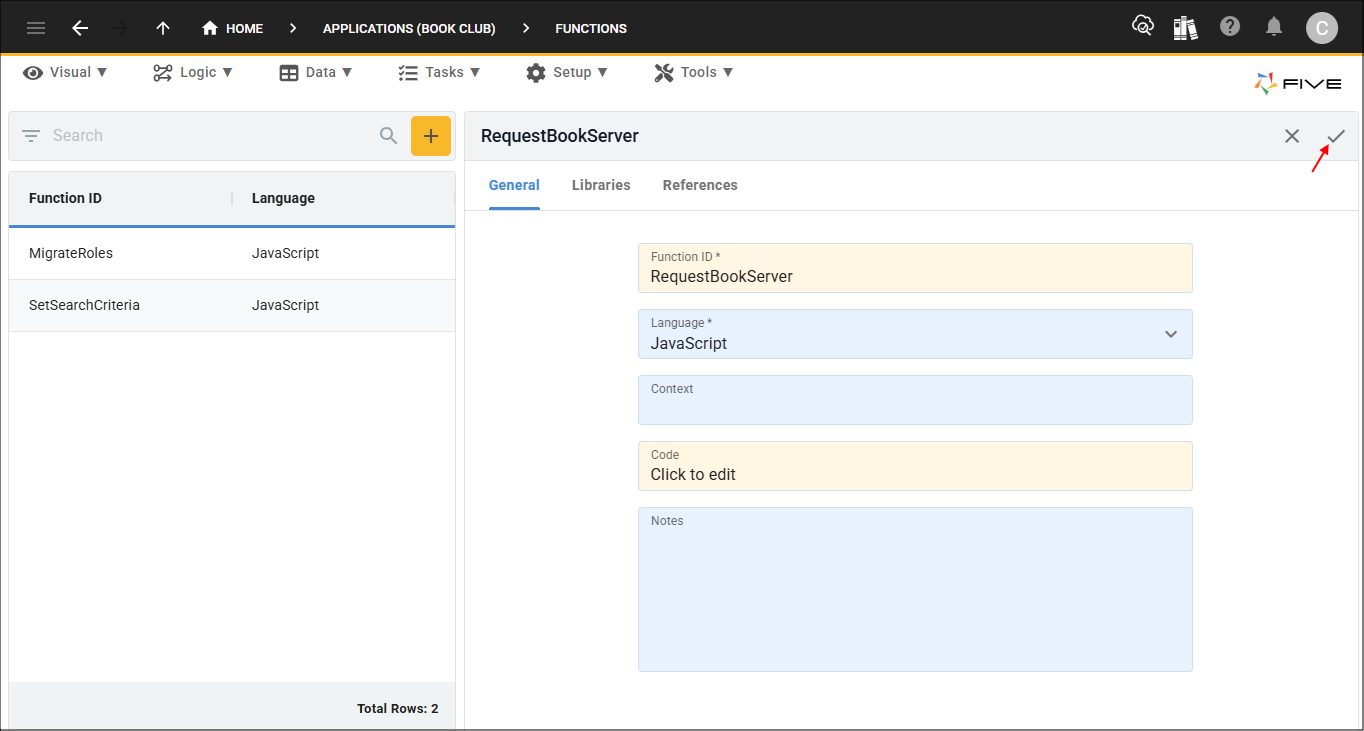Open the user avatar C
Screen dimensions: 1364x731
coord(1322,28)
